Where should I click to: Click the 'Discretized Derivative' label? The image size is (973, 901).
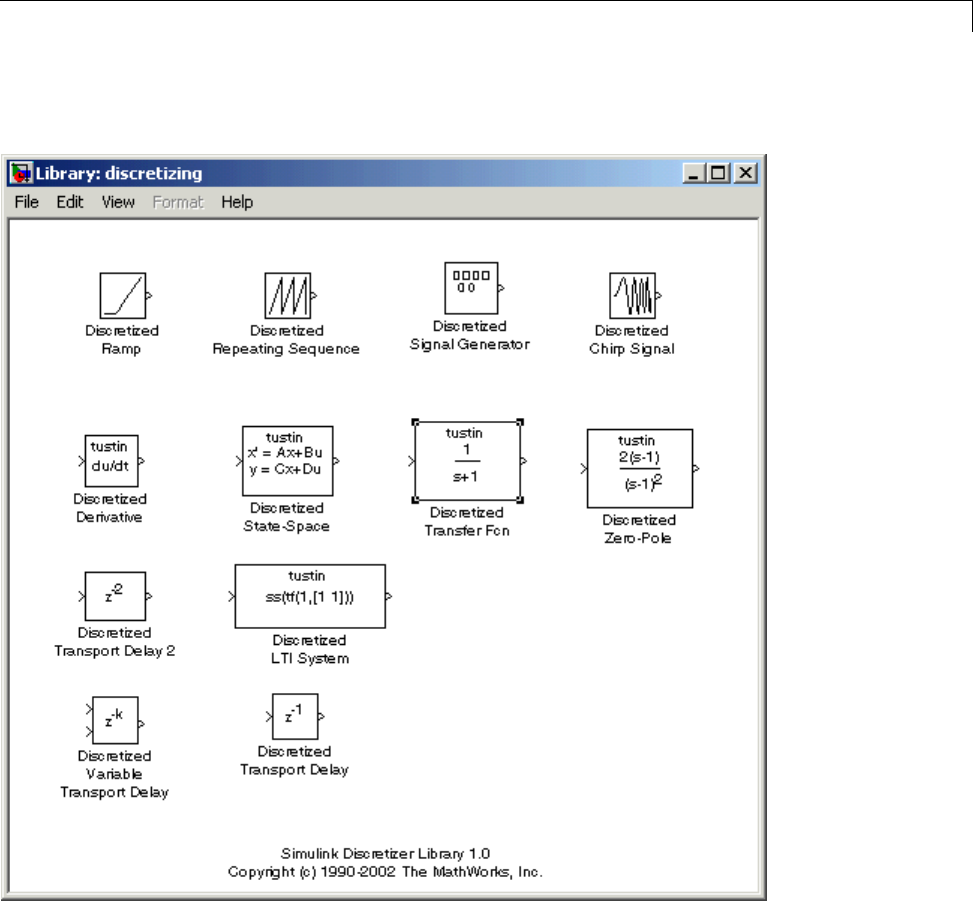pos(110,508)
